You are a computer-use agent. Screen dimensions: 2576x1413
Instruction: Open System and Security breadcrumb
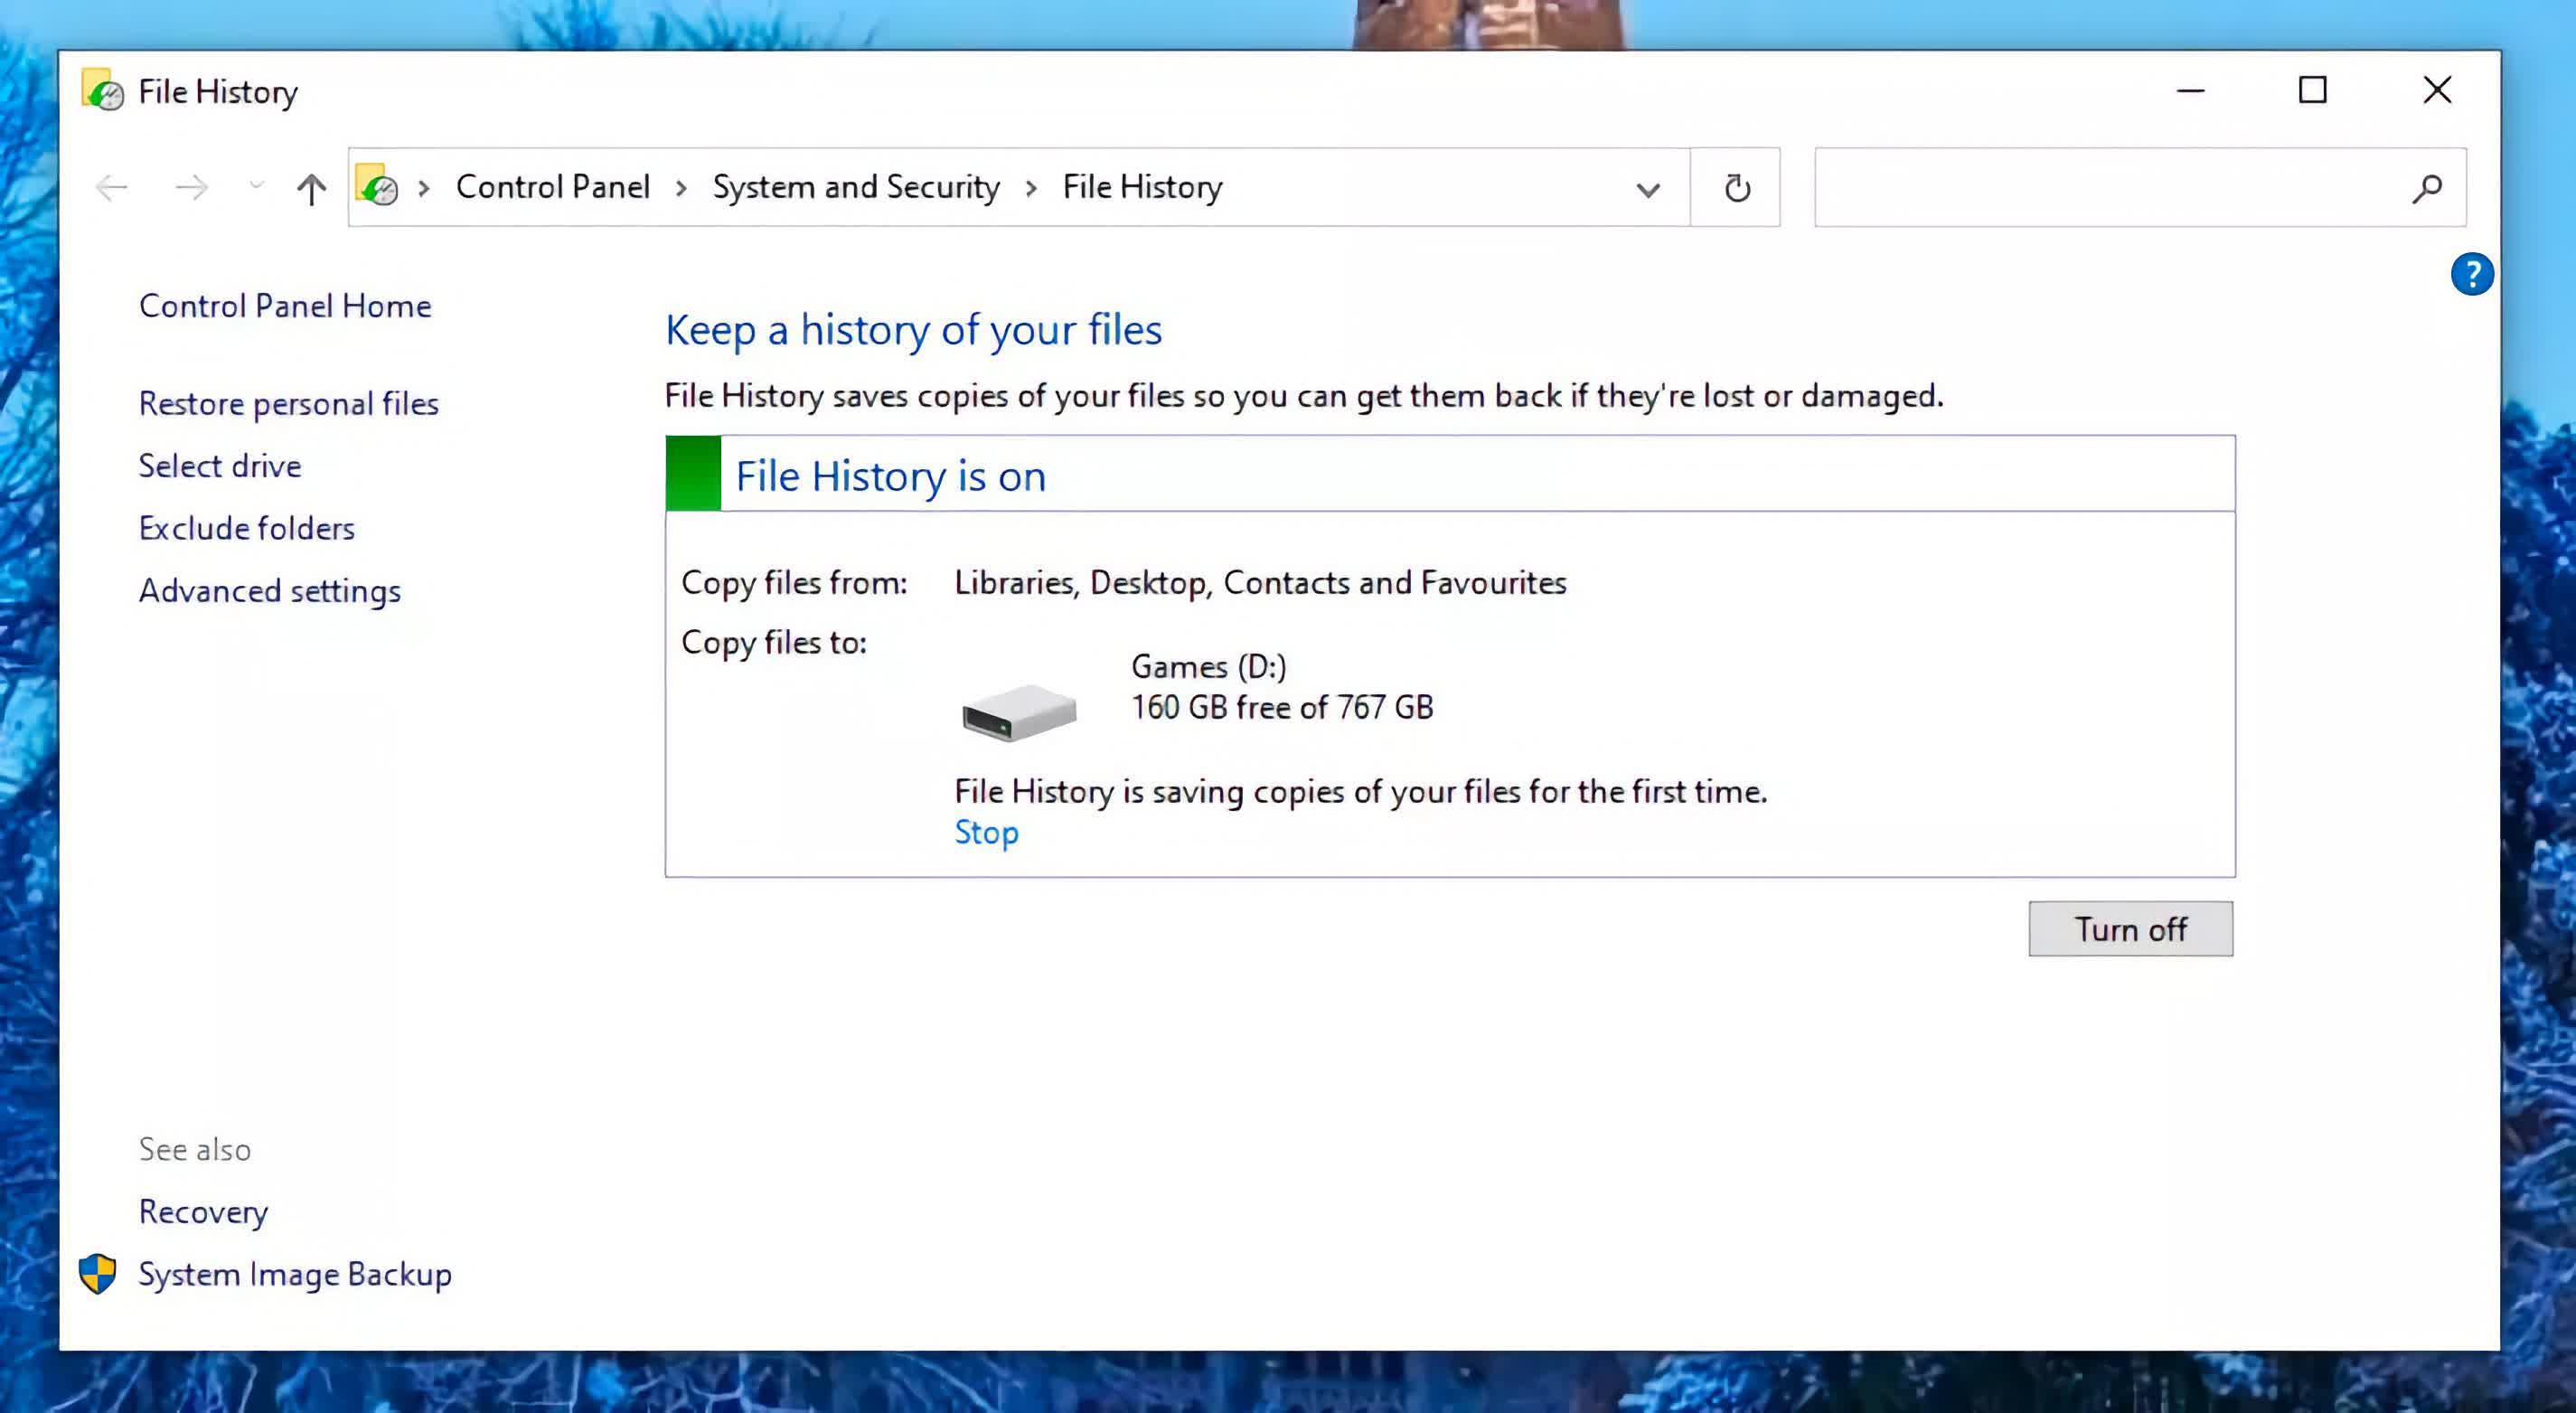[x=856, y=187]
